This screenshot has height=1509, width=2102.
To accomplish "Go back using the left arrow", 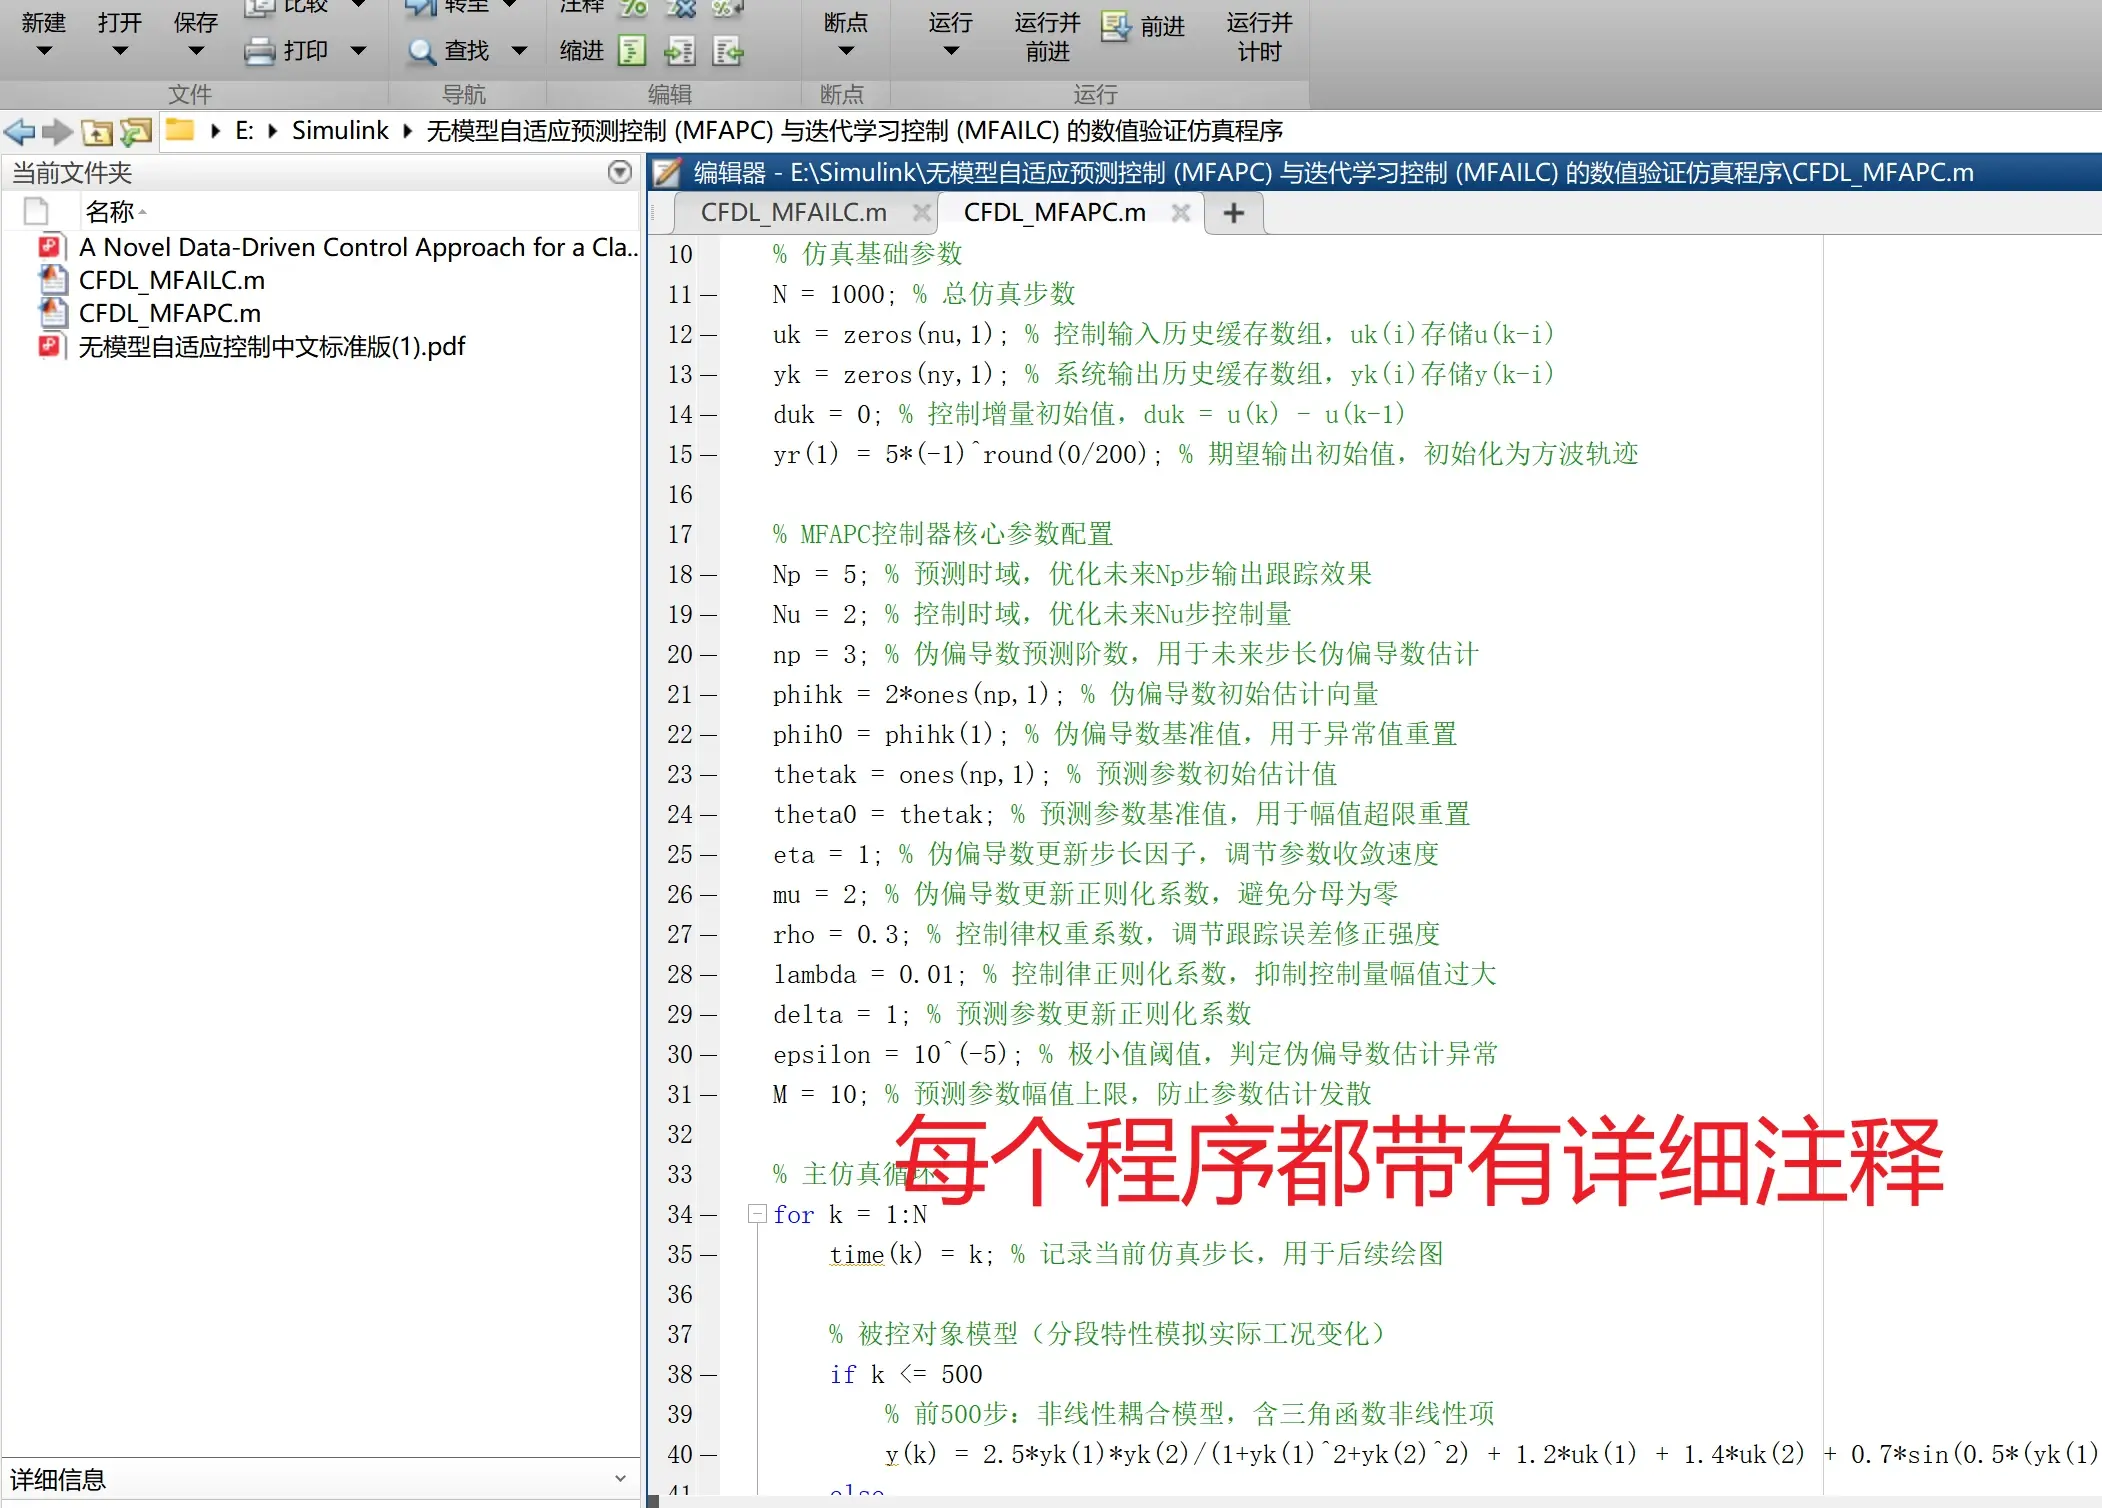I will pyautogui.click(x=19, y=131).
